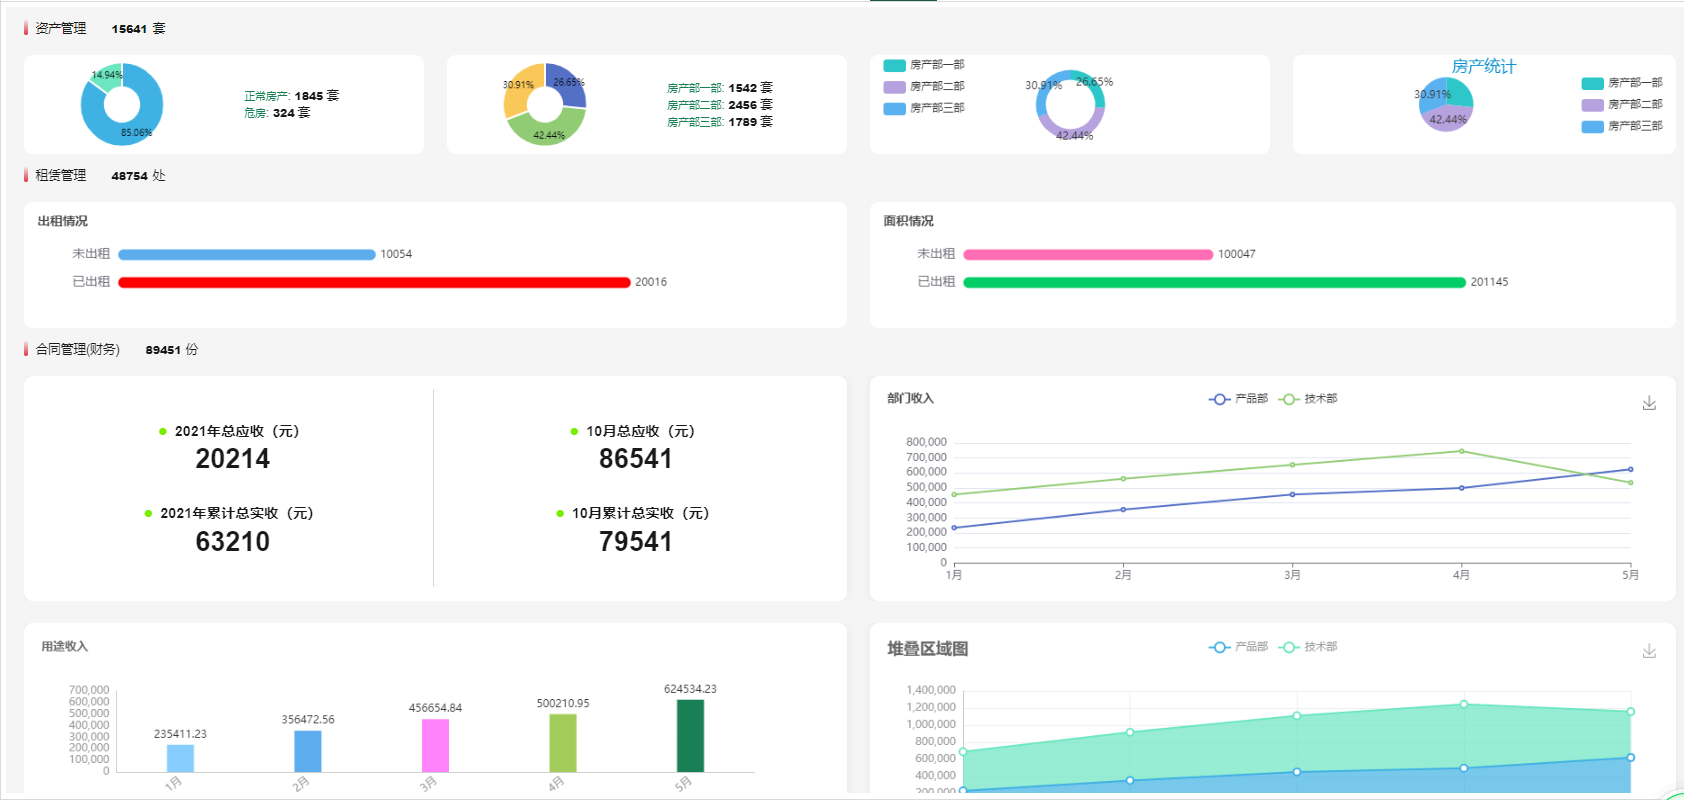Click the 堆叠区域图 chart title
The height and width of the screenshot is (800, 1684).
(x=927, y=649)
